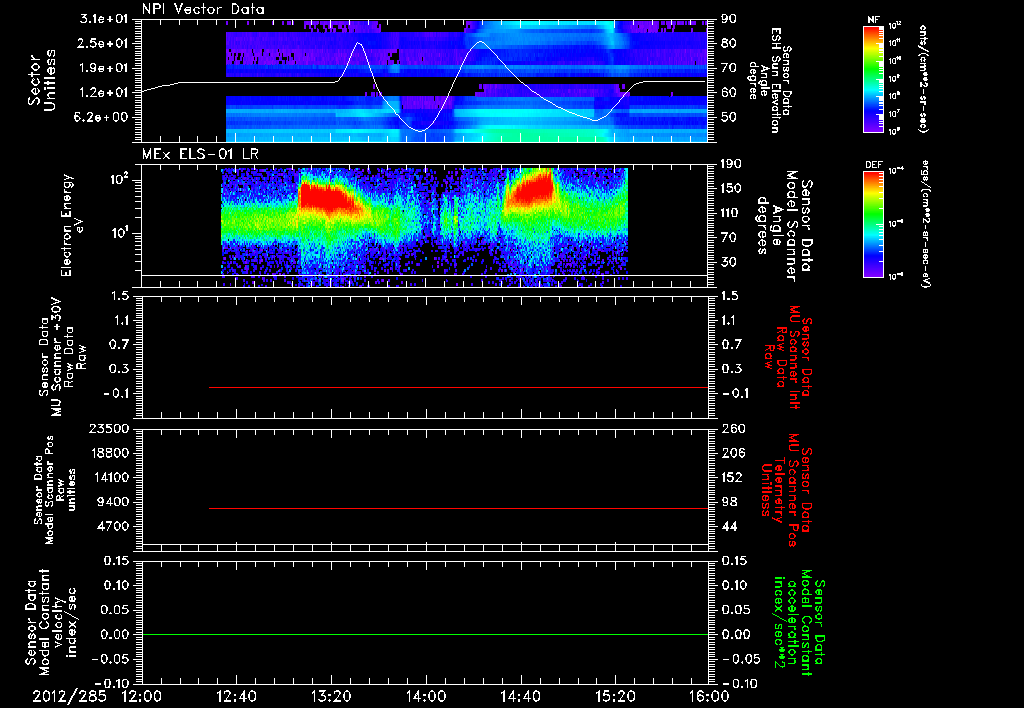
Task: Select the "NPI Vector Data" panel title
Action: 203,9
